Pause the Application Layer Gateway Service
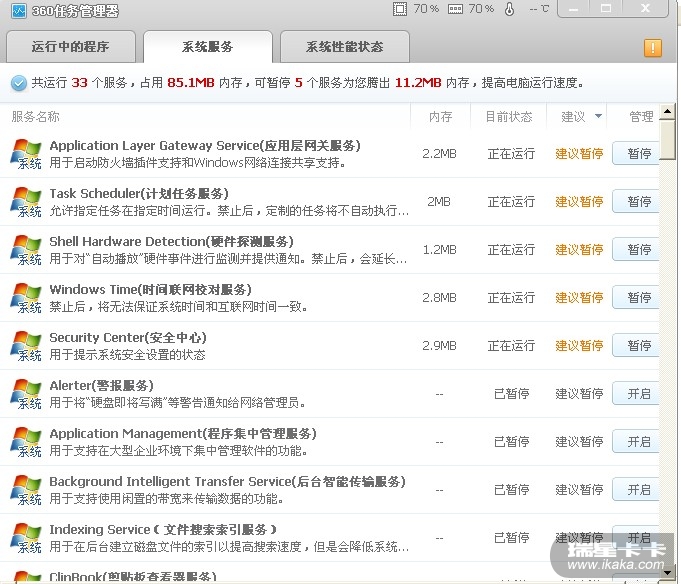Screen dimensions: 681x584 (x=636, y=153)
